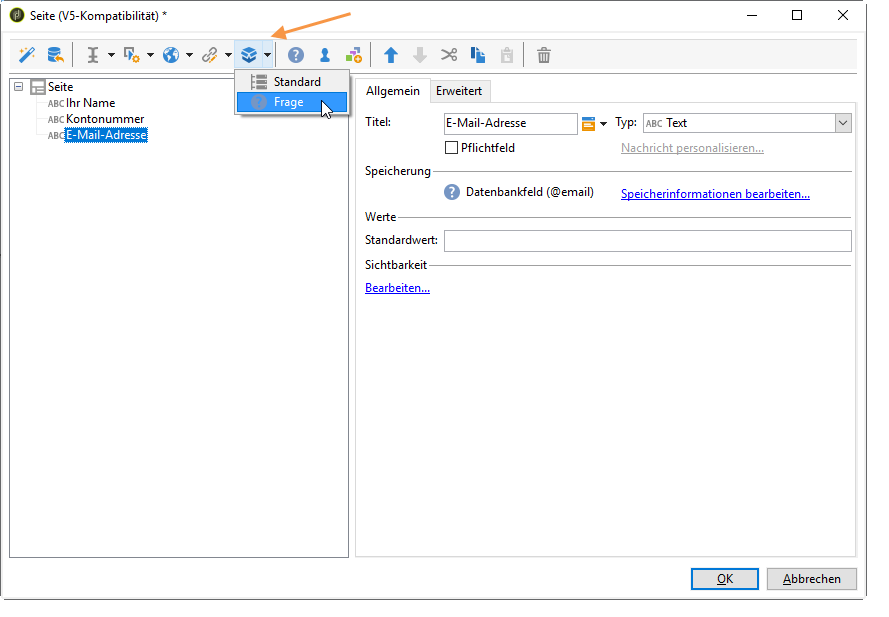Viewport: 889px width, 617px height.
Task: Toggle the Pflichtfeld checkbox
Action: click(x=451, y=148)
